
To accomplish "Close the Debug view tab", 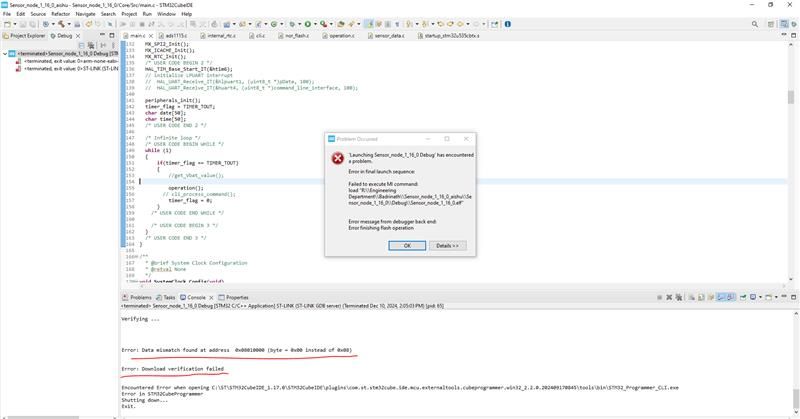I will click(78, 36).
